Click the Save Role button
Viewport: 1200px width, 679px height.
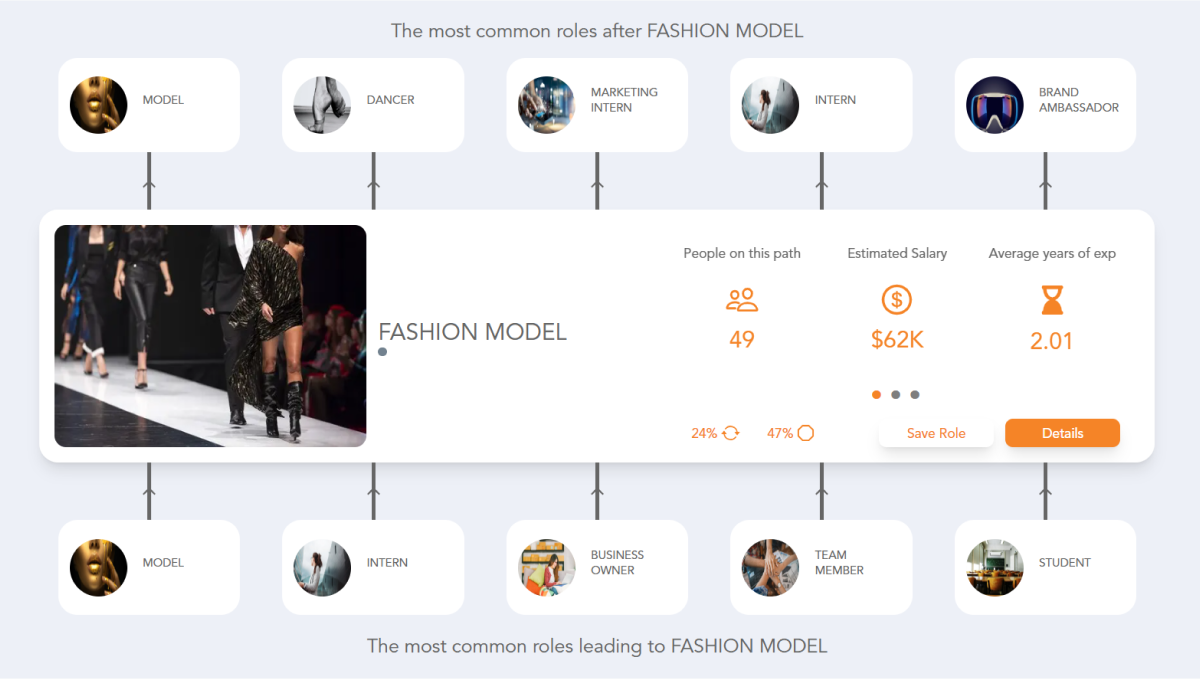click(x=936, y=432)
